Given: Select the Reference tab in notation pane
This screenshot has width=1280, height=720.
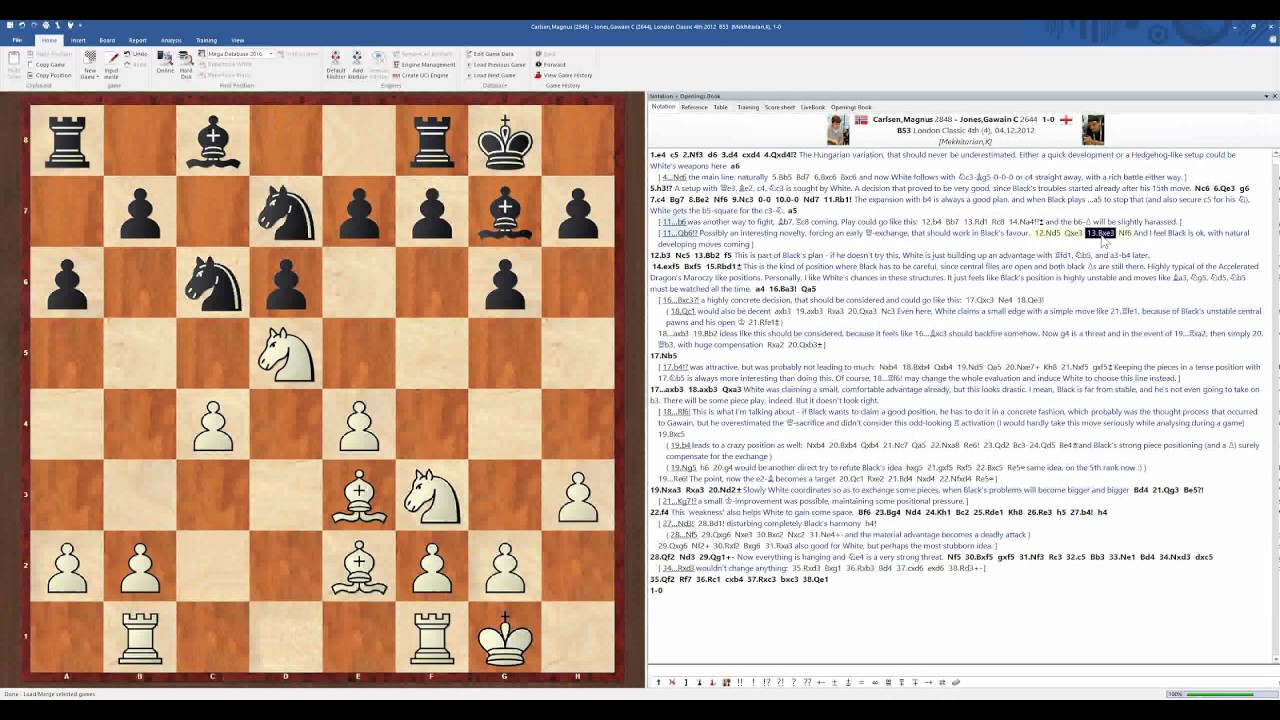Looking at the screenshot, I should pos(694,107).
